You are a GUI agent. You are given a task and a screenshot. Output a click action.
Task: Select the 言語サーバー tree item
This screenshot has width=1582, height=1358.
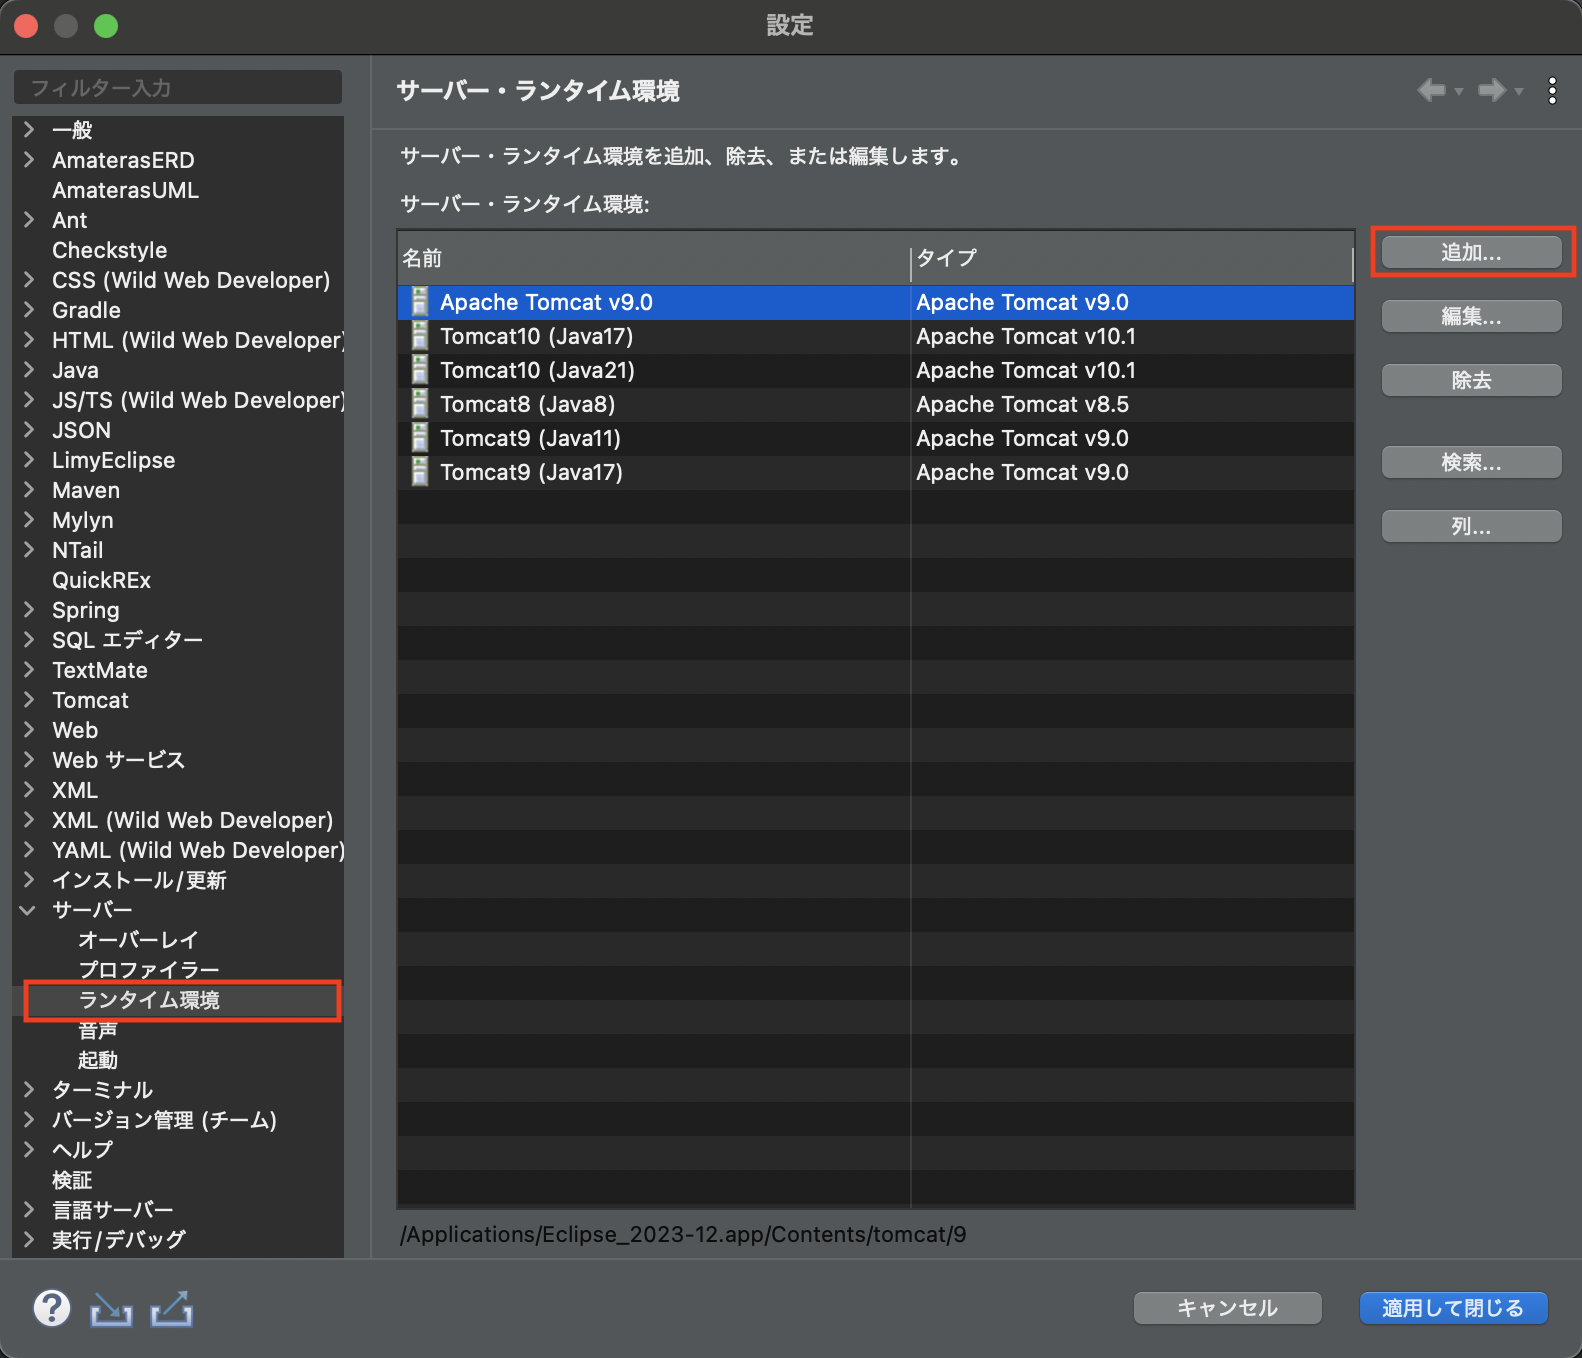coord(113,1210)
